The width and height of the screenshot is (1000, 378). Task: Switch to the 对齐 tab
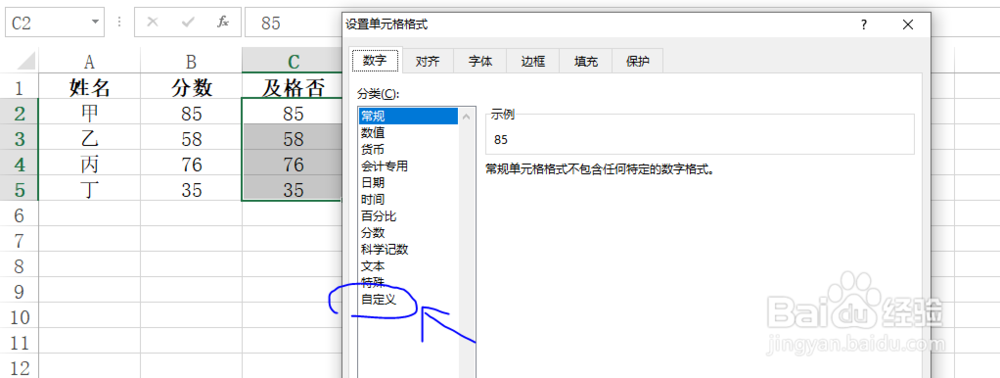427,61
